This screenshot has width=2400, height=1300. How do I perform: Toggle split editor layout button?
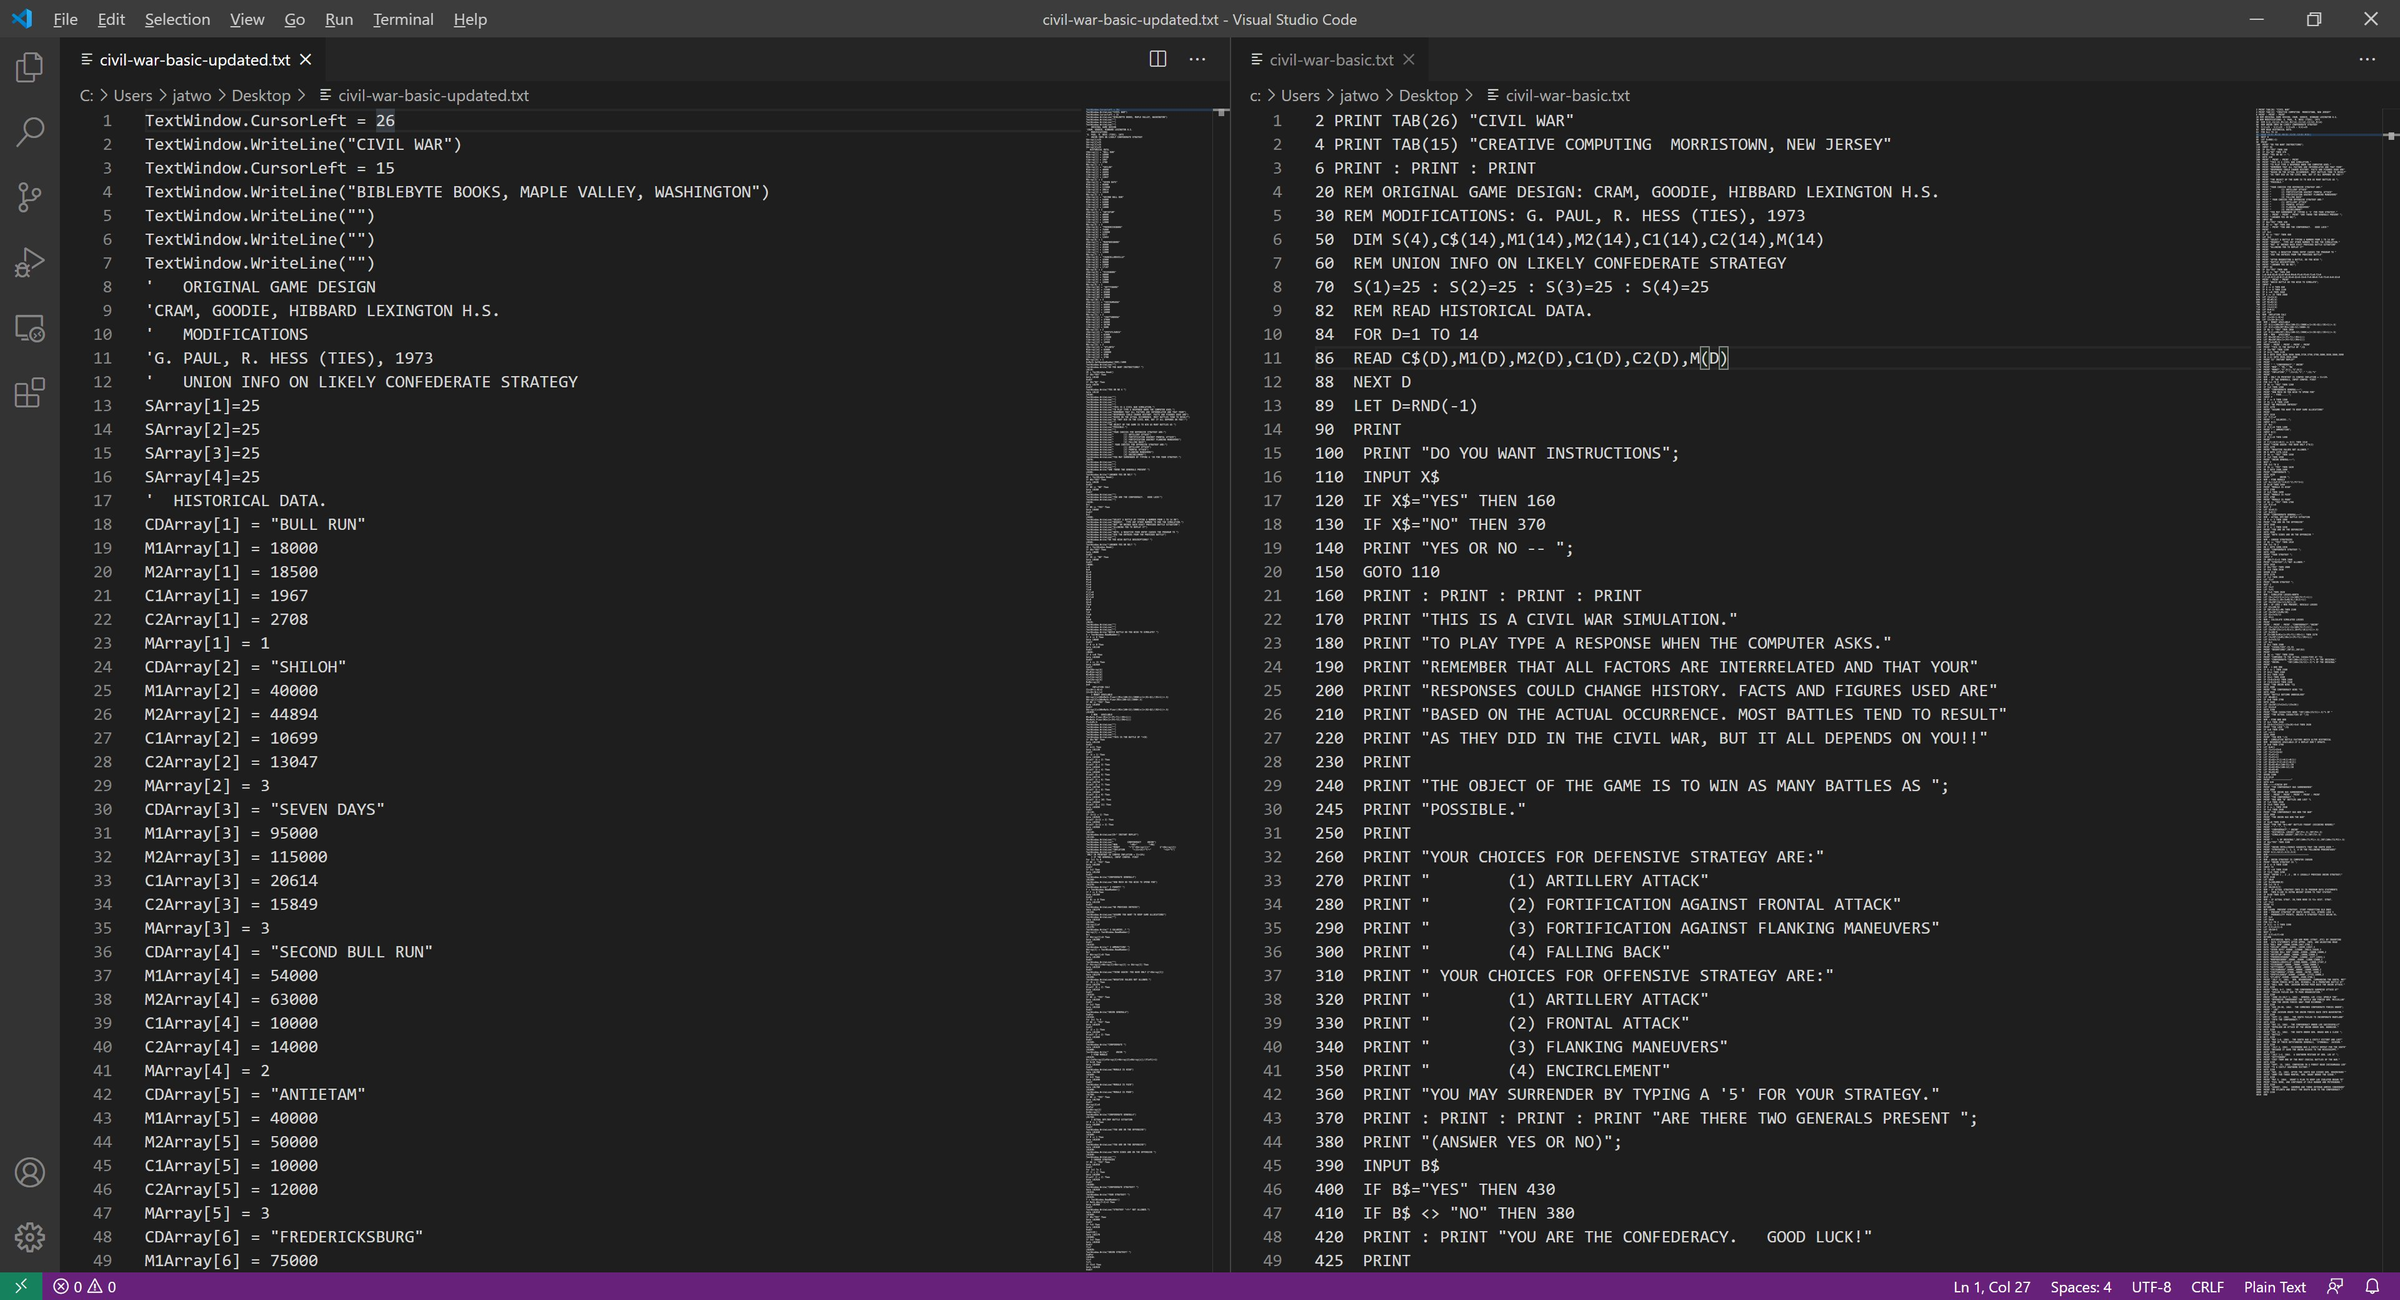[1158, 59]
